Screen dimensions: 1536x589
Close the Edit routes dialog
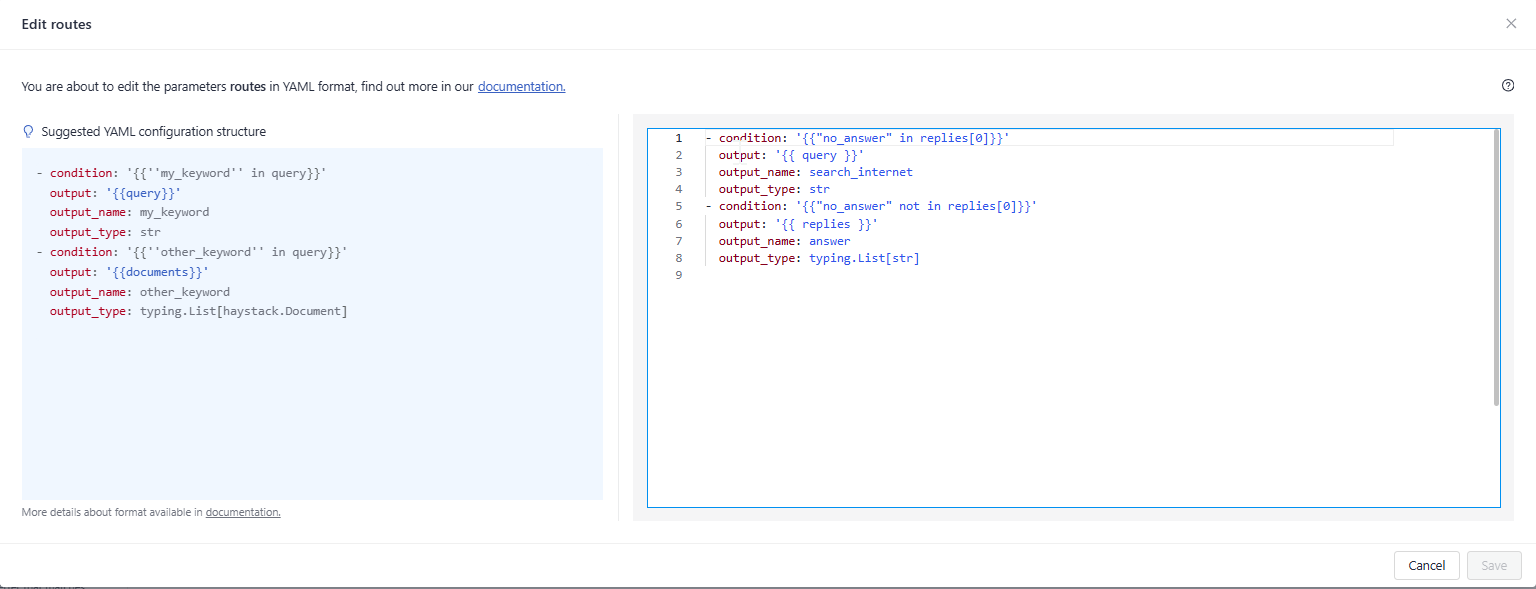[1510, 24]
